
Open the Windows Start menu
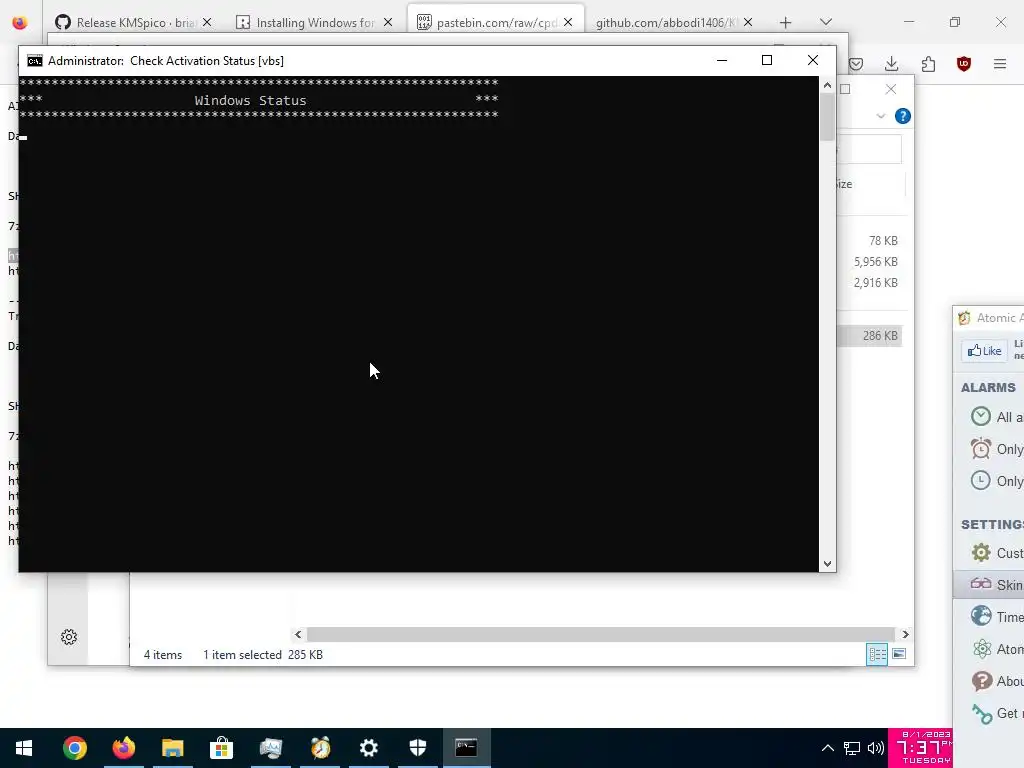(24, 748)
